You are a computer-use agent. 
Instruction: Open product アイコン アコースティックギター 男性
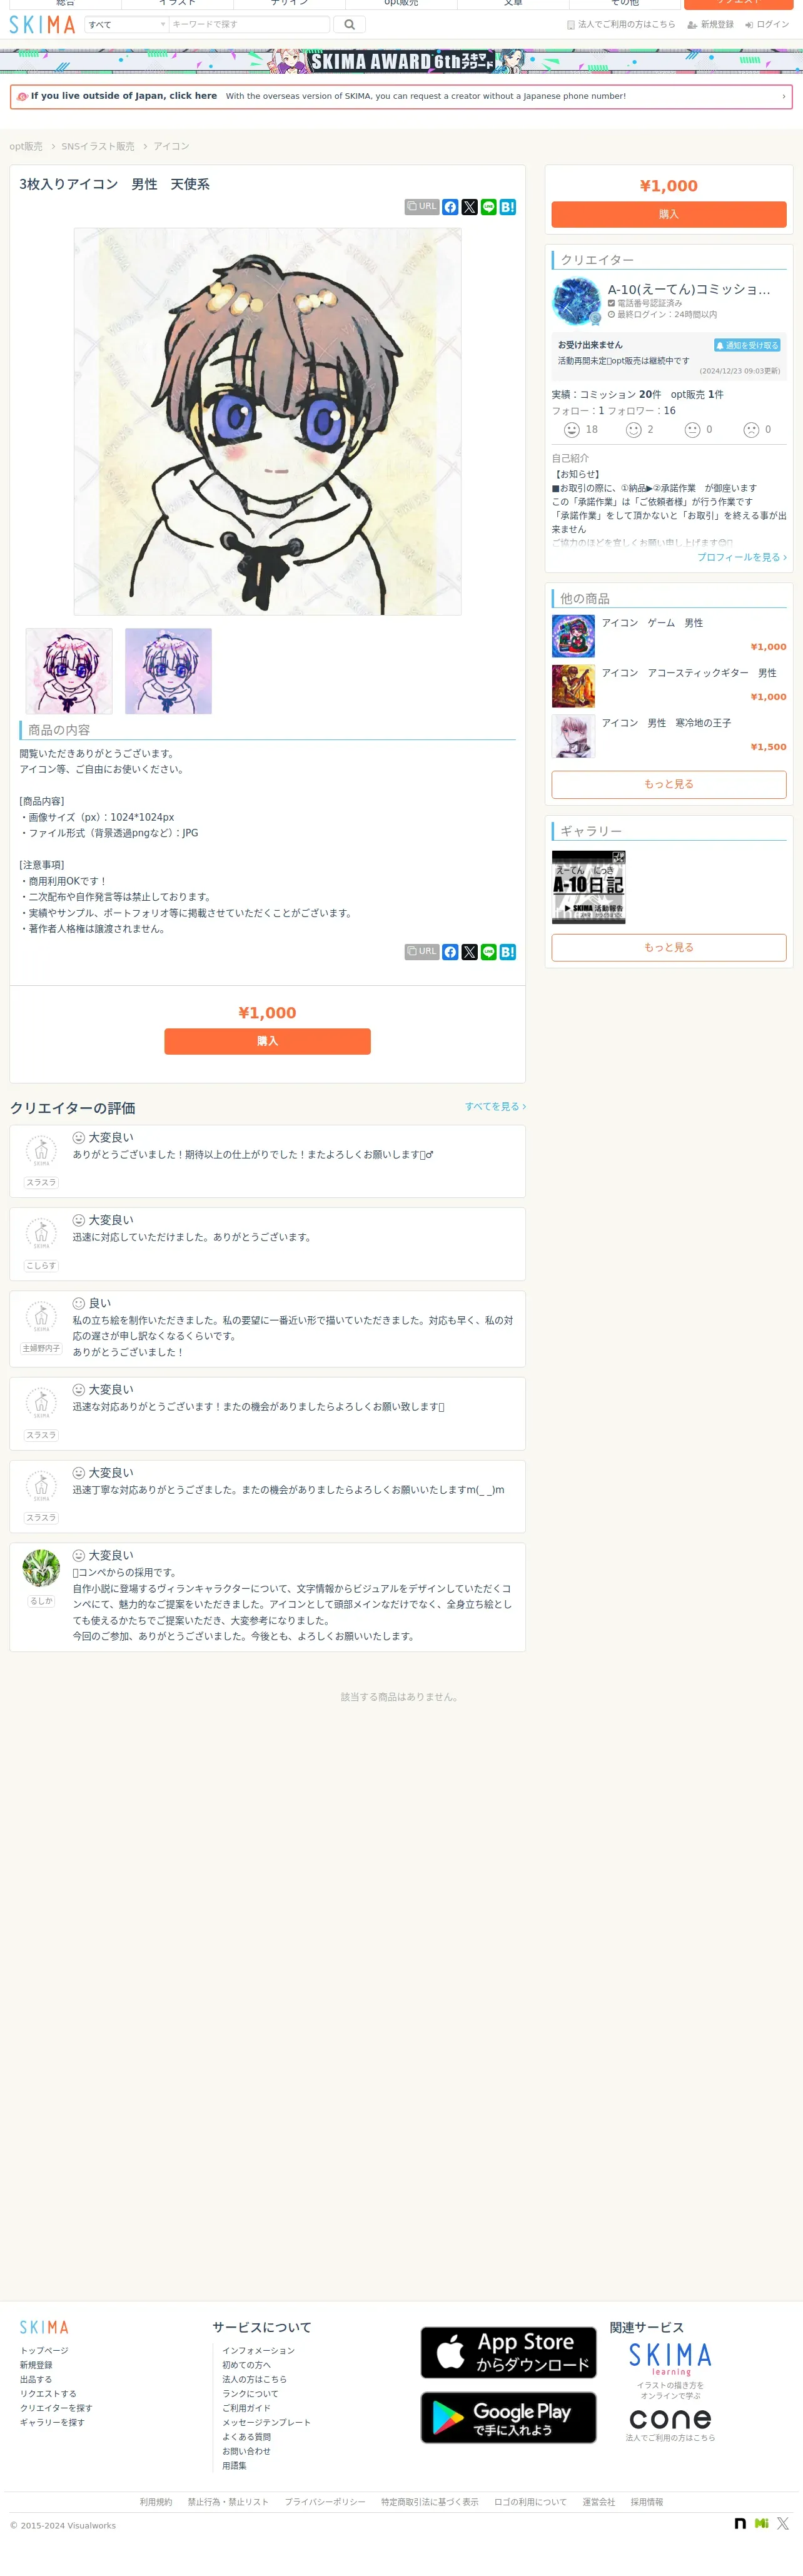[668, 686]
